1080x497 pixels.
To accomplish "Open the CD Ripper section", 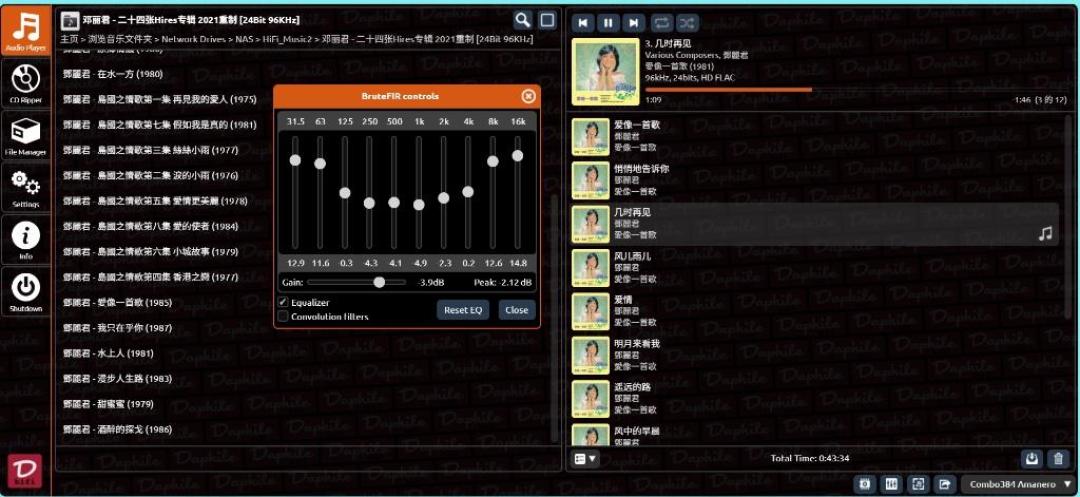I will click(x=25, y=83).
